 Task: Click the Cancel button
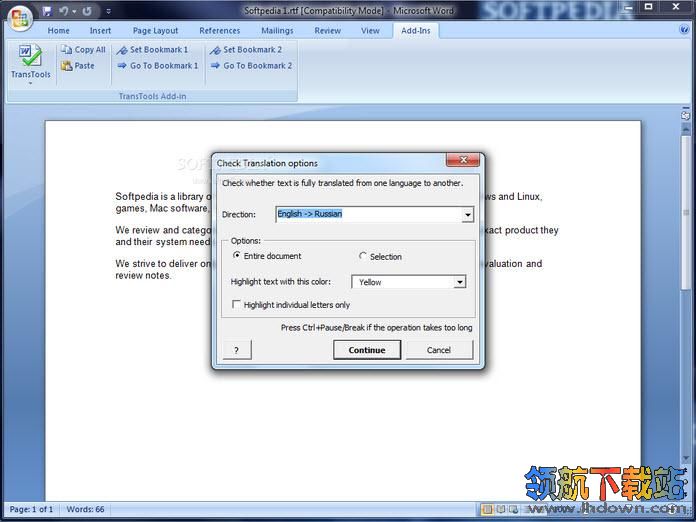coord(439,350)
